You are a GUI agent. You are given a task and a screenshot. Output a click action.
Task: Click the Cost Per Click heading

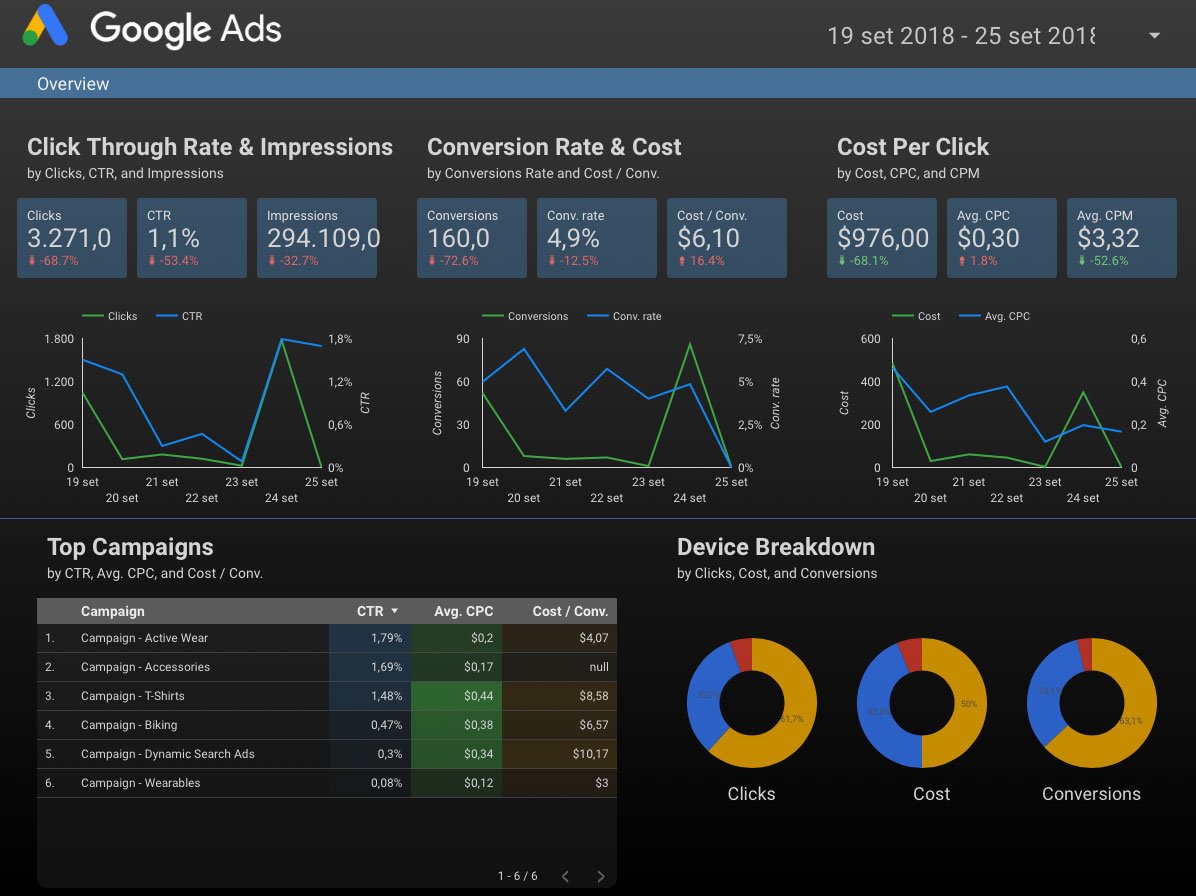(x=912, y=146)
